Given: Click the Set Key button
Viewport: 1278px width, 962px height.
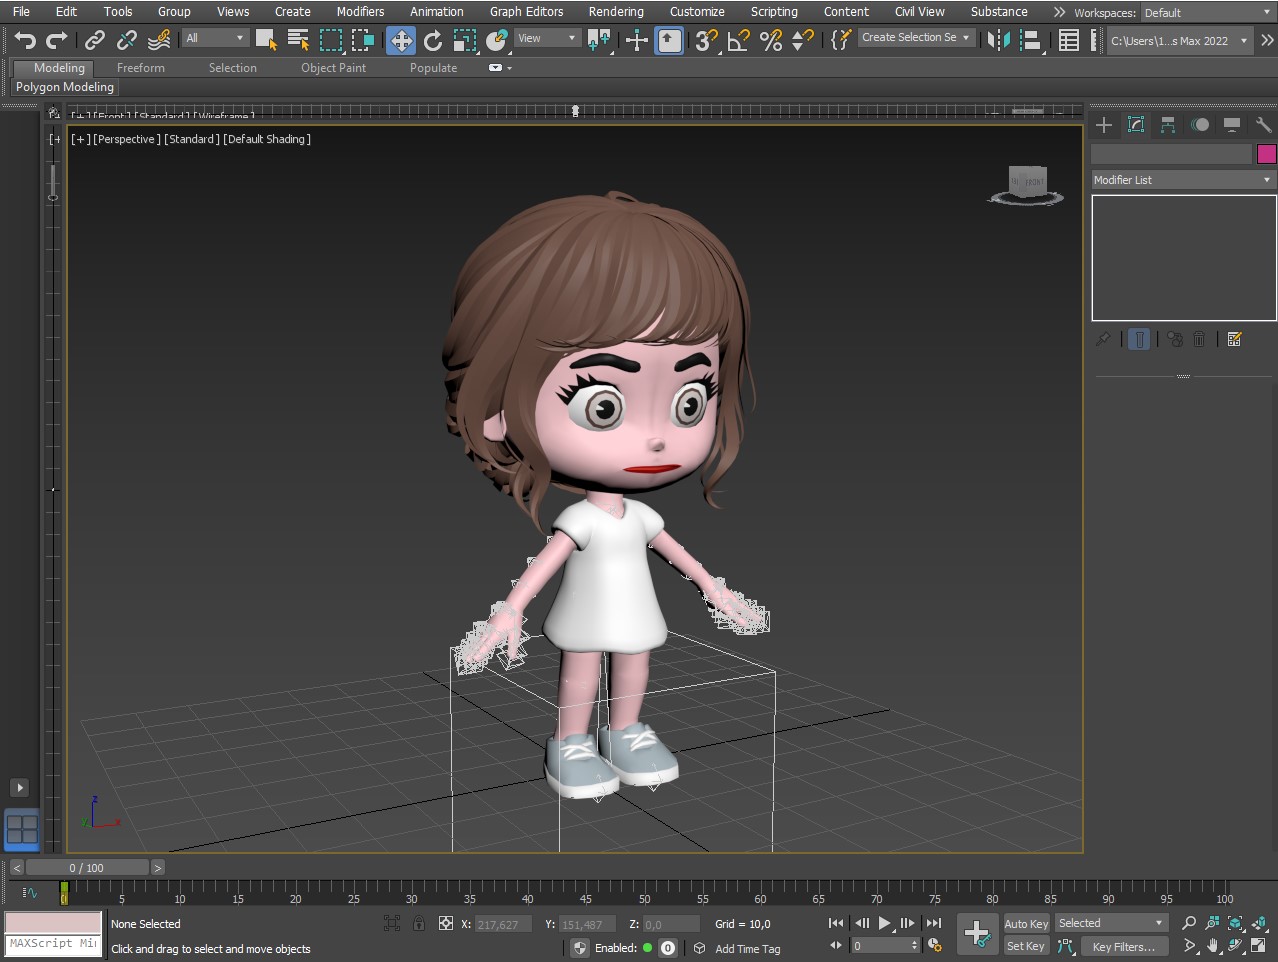Looking at the screenshot, I should [x=1026, y=947].
